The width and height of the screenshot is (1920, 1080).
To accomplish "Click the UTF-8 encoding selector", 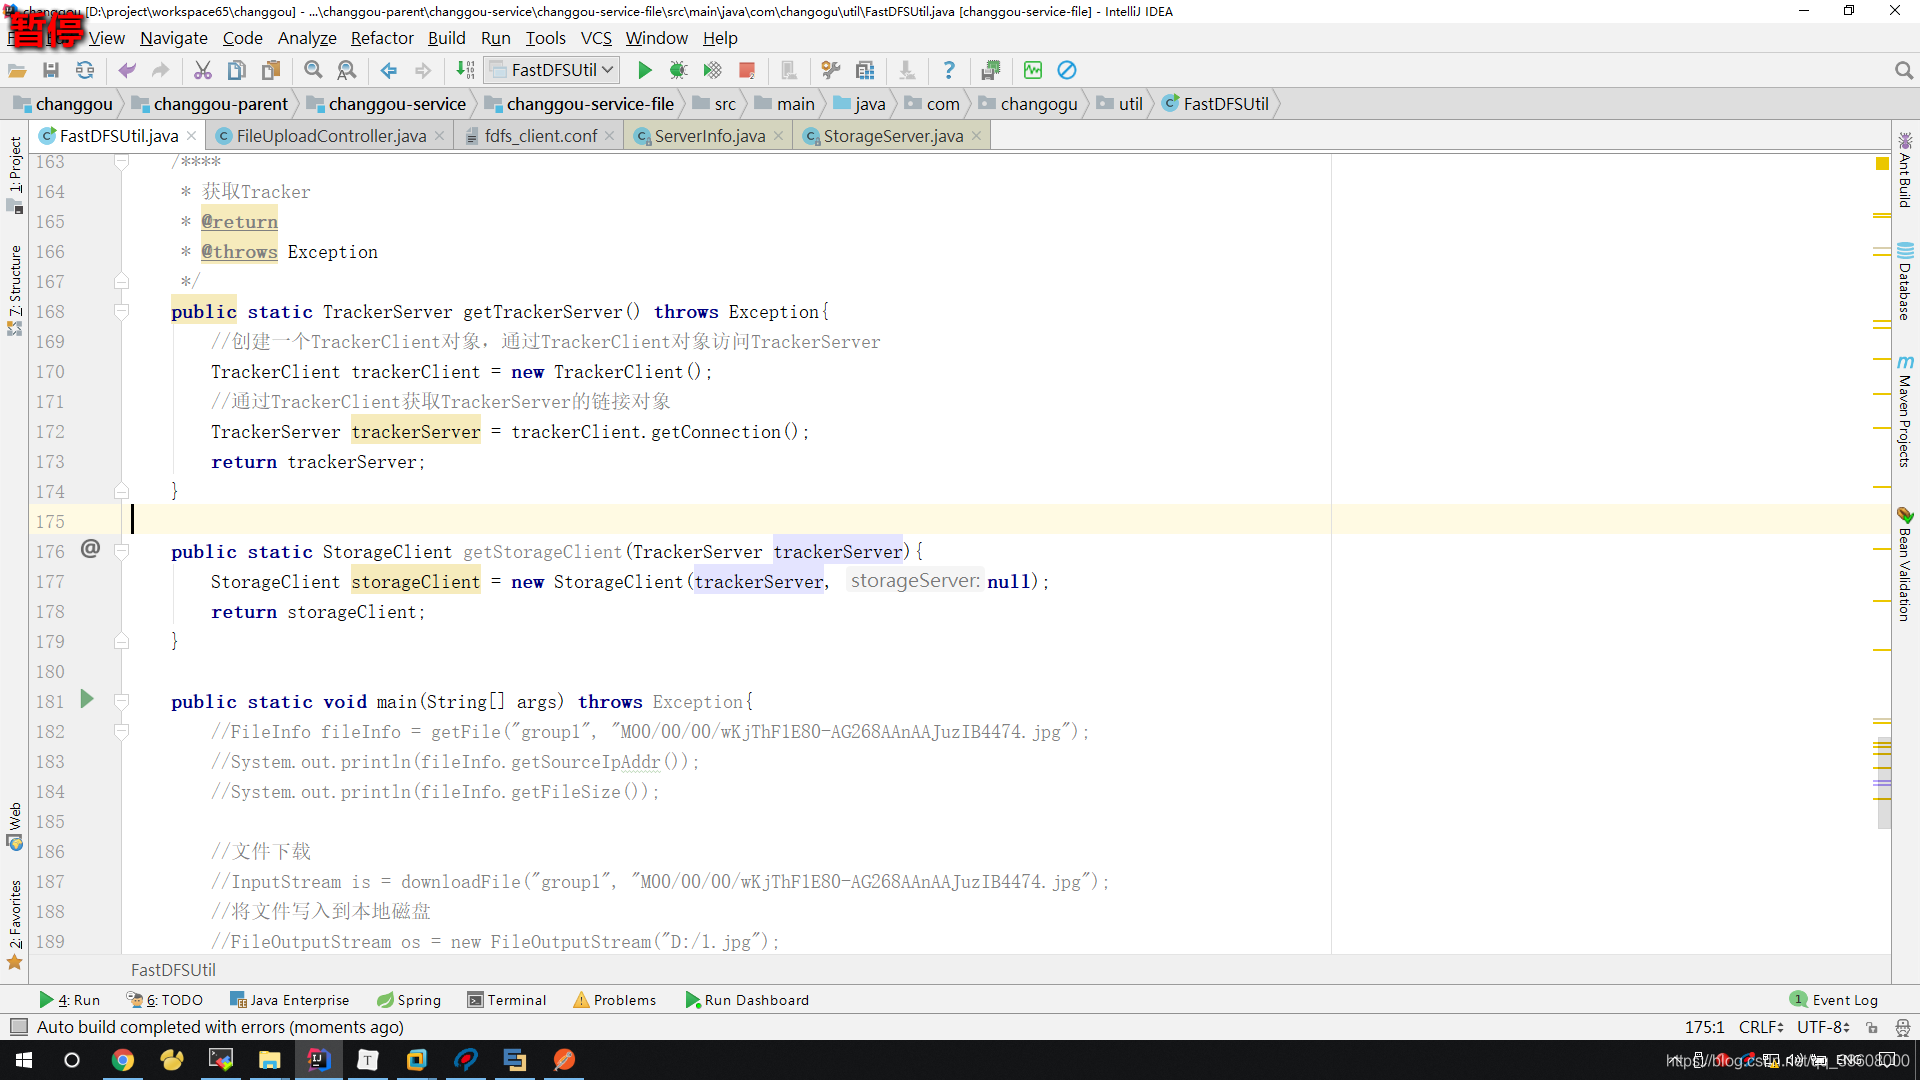I will pyautogui.click(x=1823, y=1027).
